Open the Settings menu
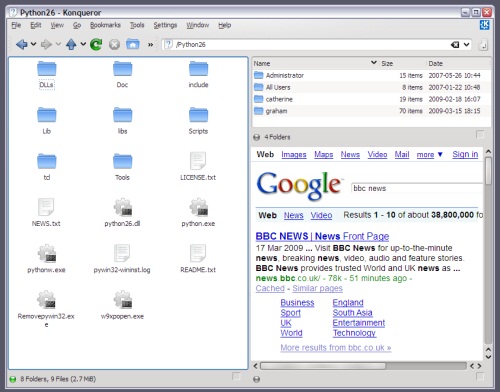Screen dimensions: 500x392 (x=165, y=25)
